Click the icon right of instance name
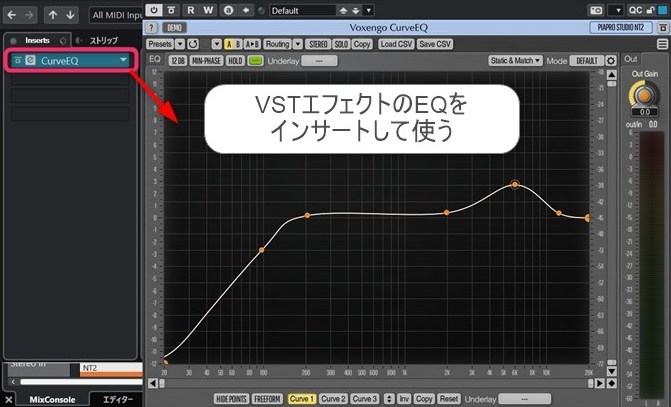 pos(663,28)
